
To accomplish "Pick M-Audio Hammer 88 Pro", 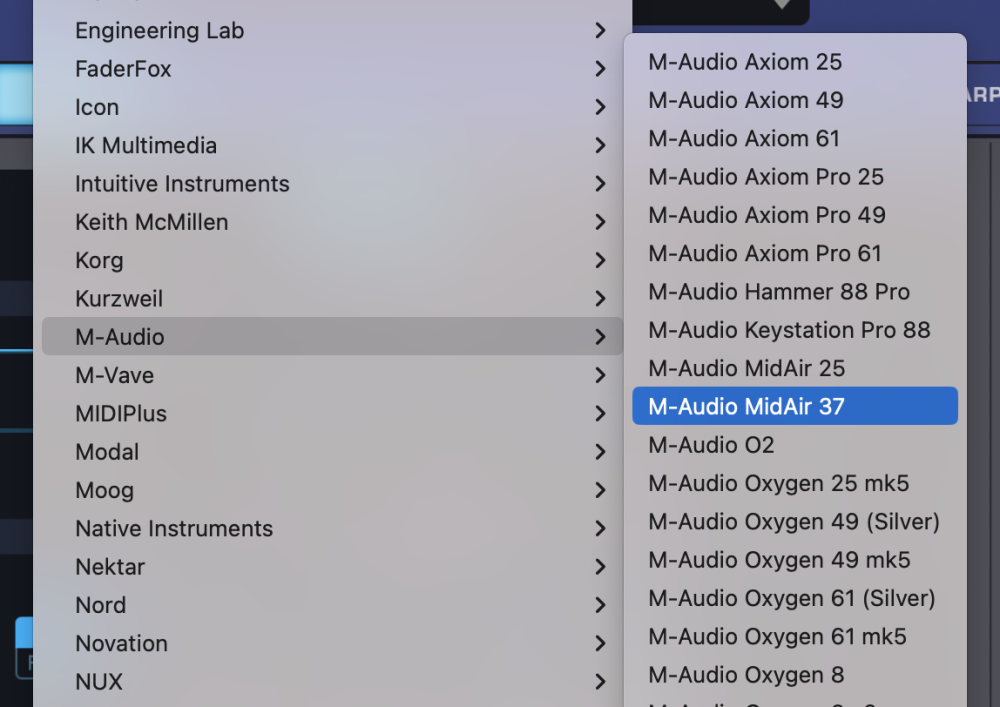I will click(779, 292).
